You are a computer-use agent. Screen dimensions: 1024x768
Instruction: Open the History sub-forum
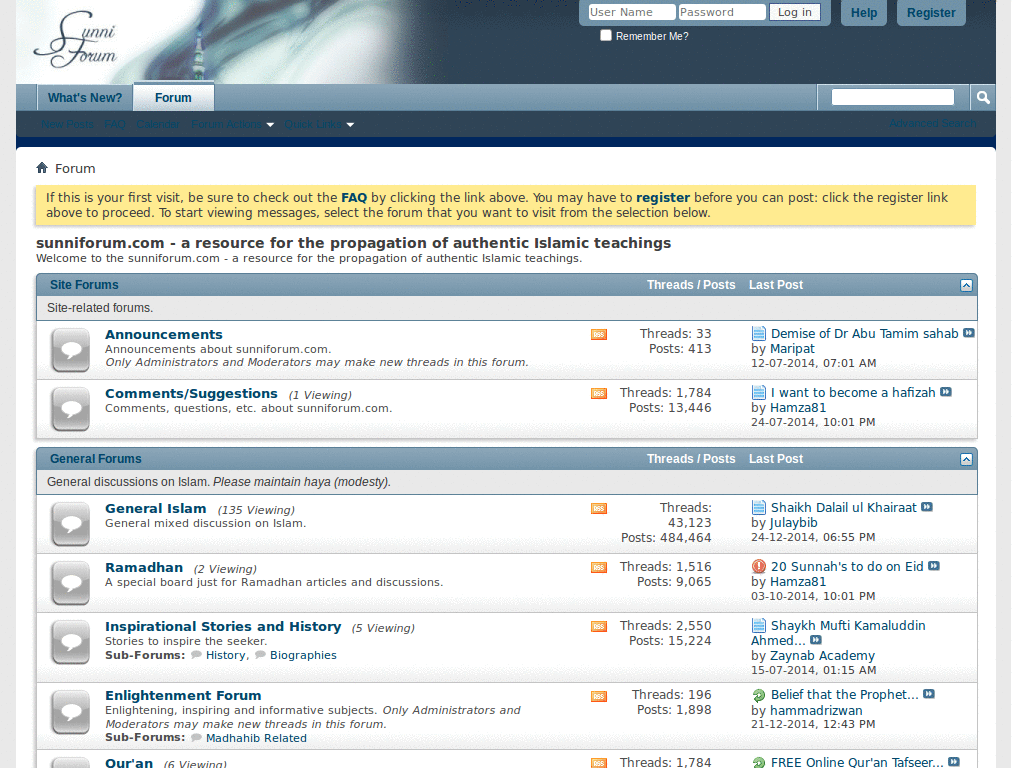225,655
